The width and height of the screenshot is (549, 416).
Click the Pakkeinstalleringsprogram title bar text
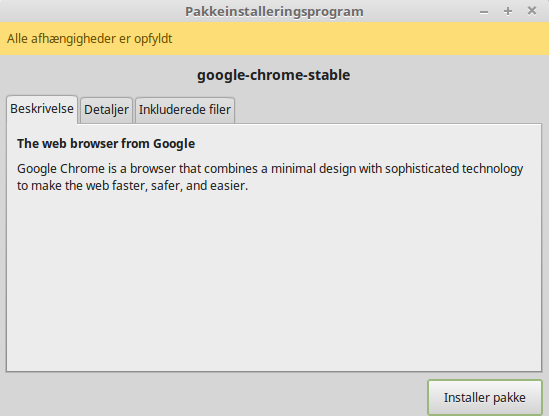coord(274,12)
